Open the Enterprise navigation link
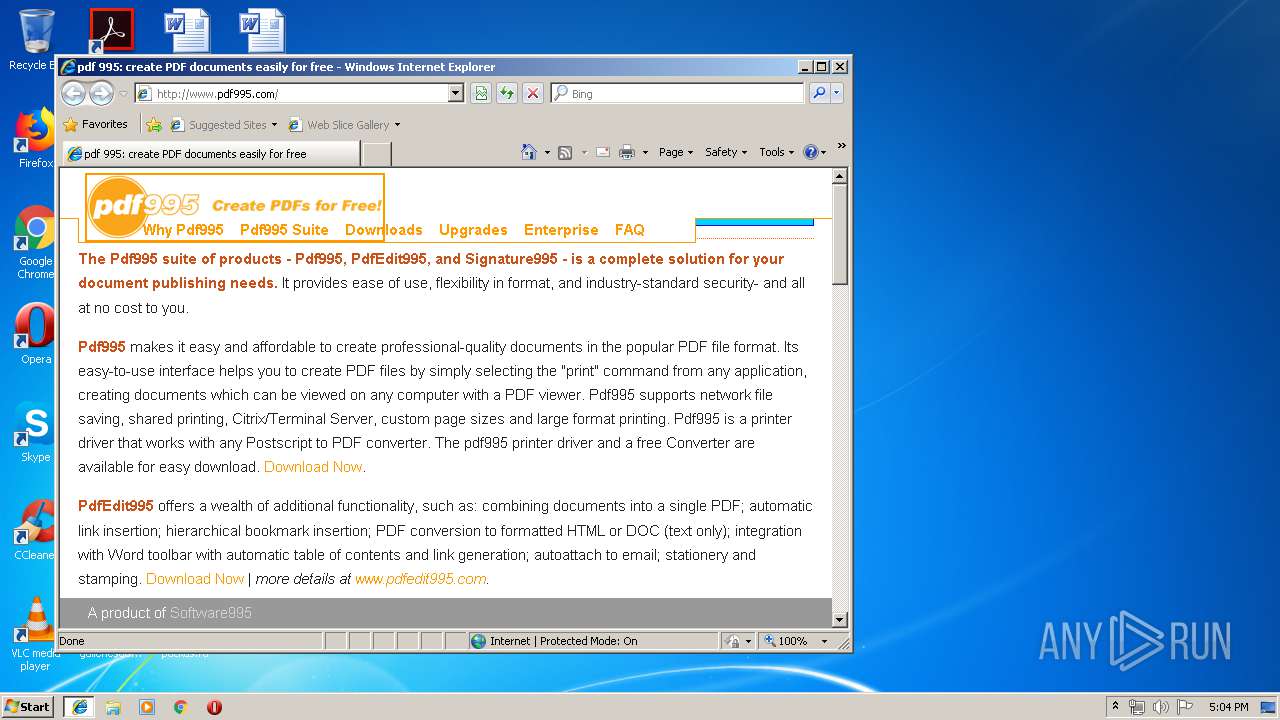The height and width of the screenshot is (720, 1280). point(561,230)
